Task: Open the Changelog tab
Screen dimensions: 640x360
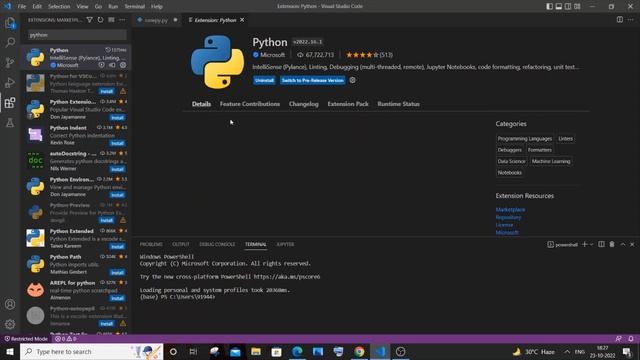Action: [304, 104]
